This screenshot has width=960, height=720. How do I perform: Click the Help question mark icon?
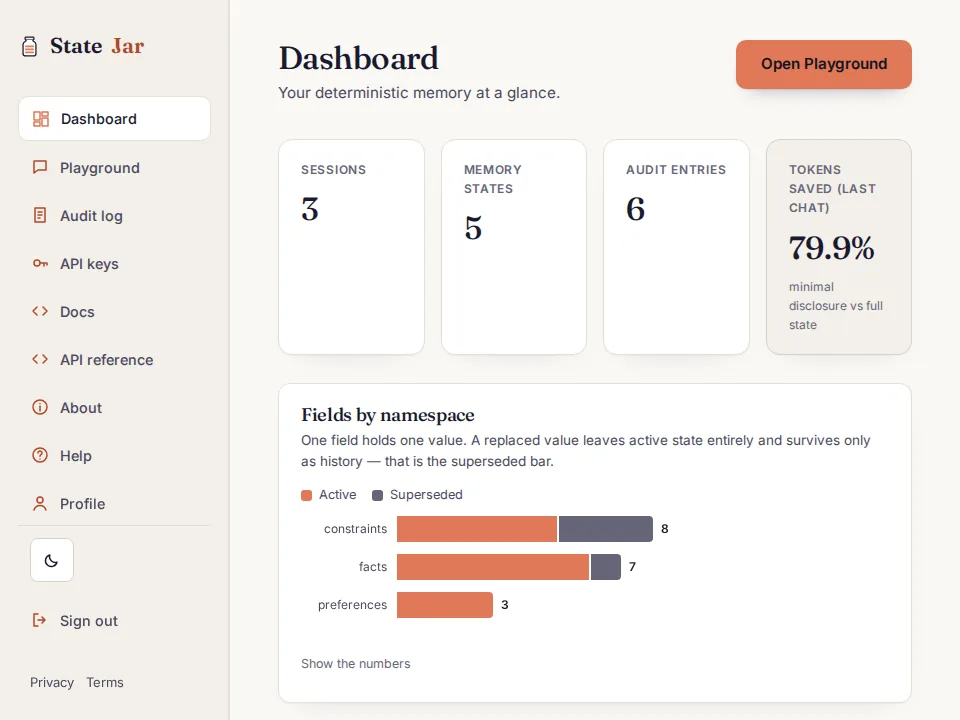coord(40,456)
